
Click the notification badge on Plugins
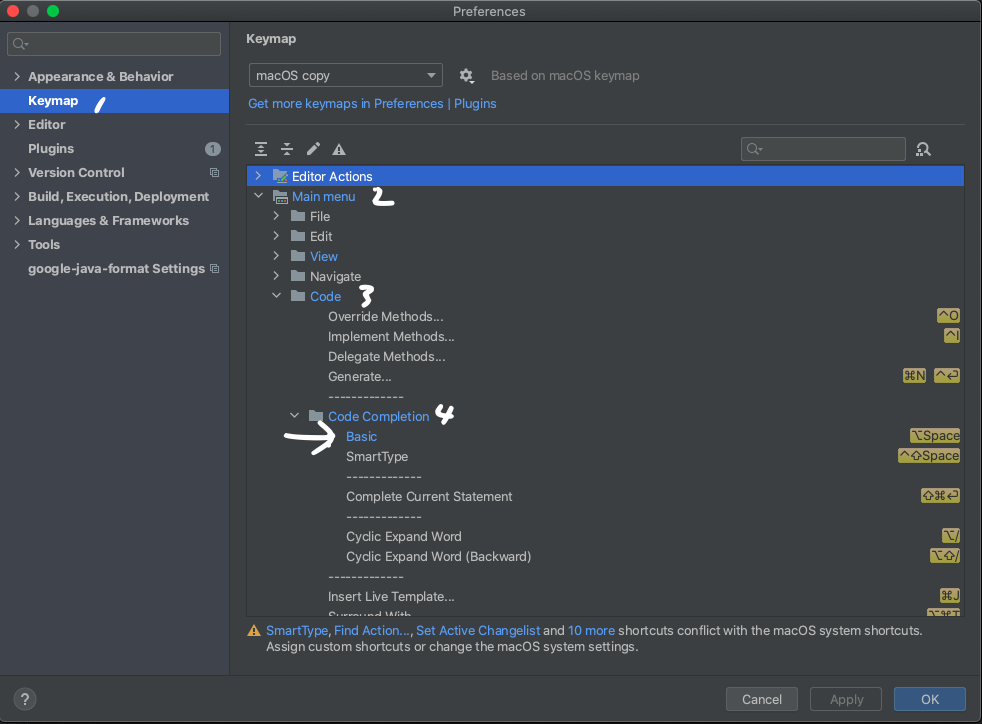pos(213,148)
